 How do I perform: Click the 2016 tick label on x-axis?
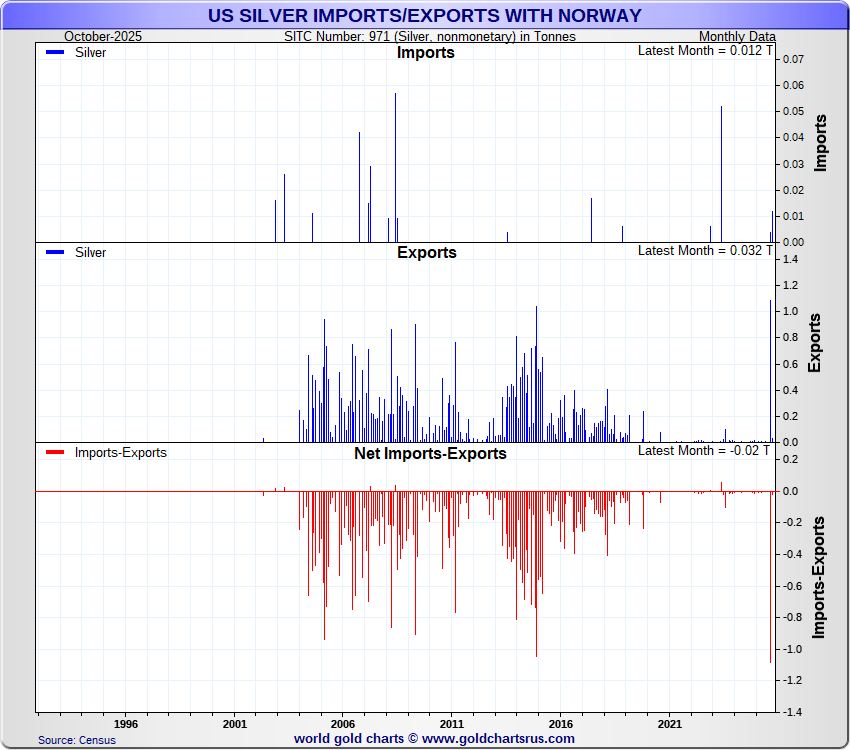point(561,722)
